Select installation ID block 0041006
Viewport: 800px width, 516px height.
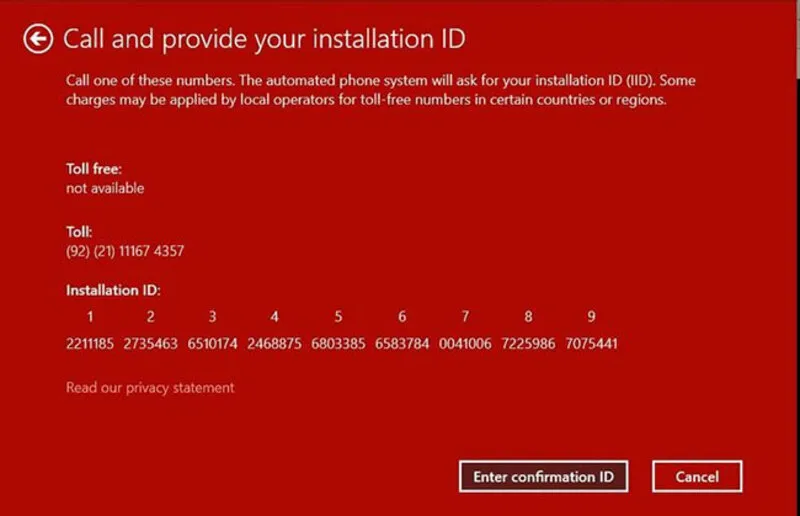coord(465,343)
